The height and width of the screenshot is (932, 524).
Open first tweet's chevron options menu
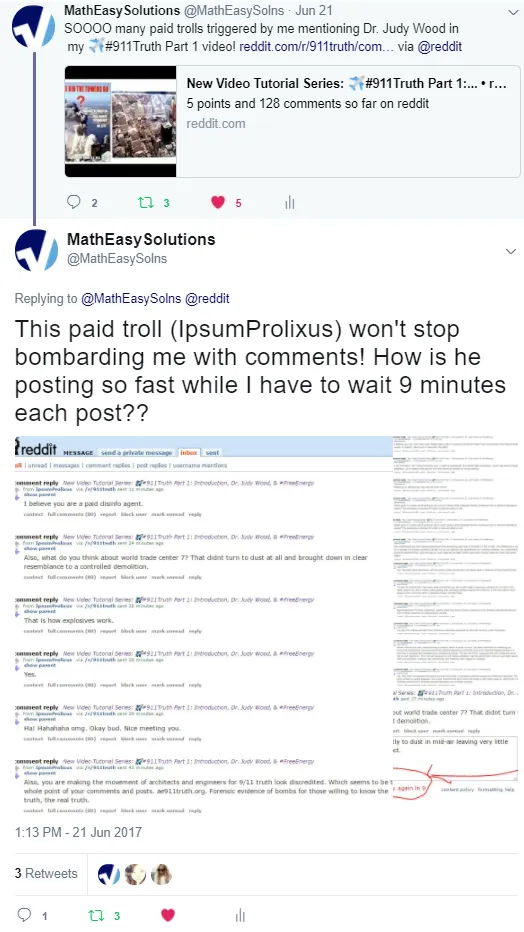pos(513,12)
